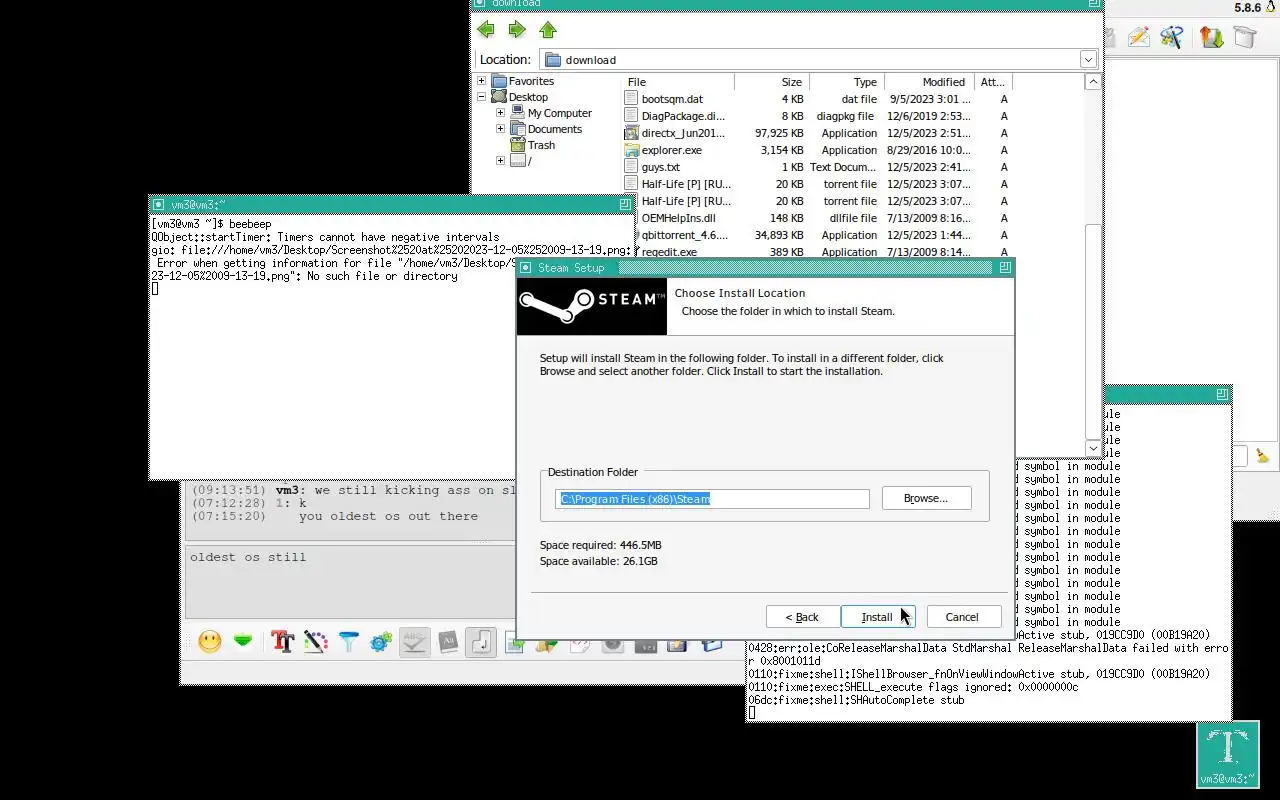This screenshot has height=800, width=1280.
Task: Click the Steam logo in setup header
Action: click(x=591, y=306)
